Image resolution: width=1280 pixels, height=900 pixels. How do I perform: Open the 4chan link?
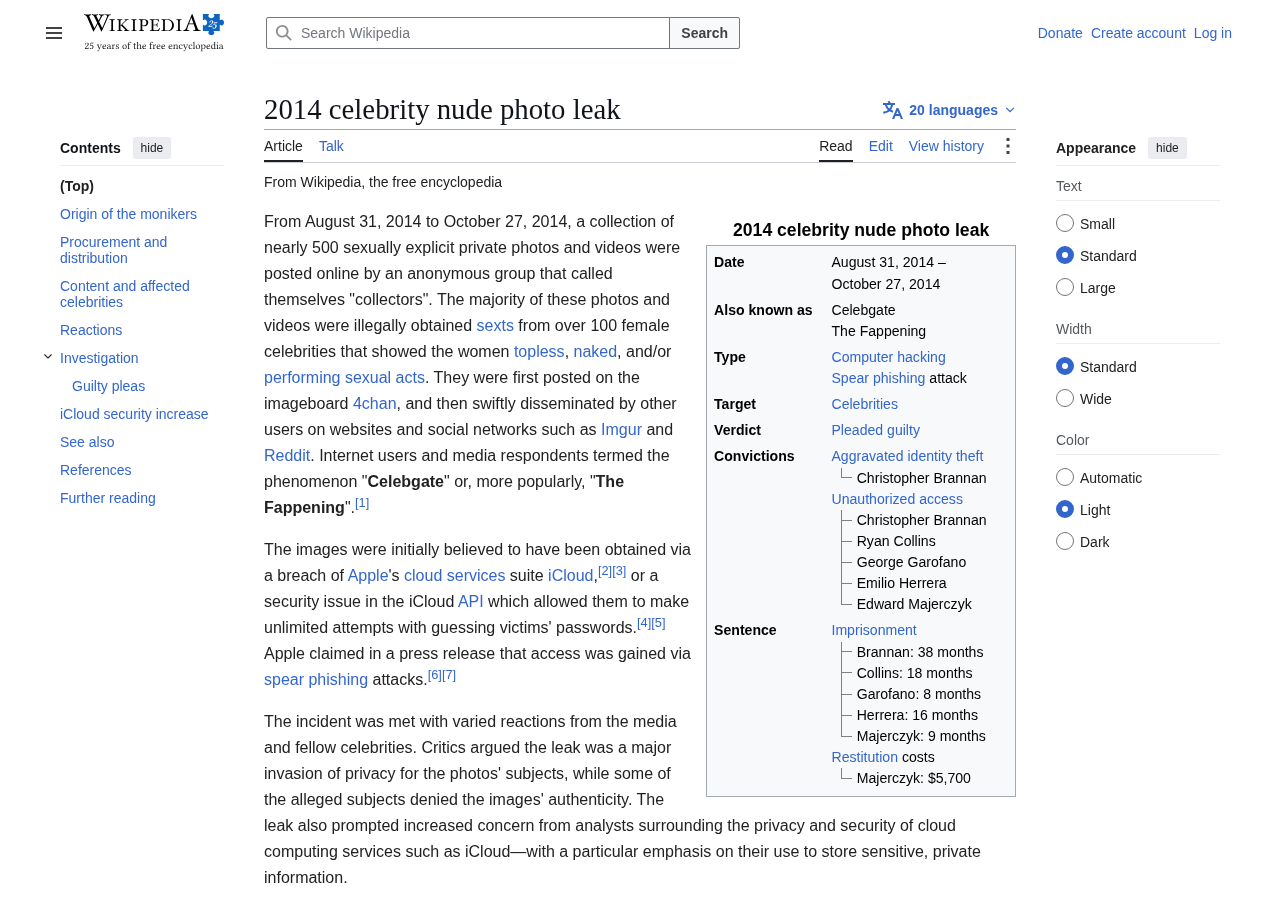tap(375, 403)
